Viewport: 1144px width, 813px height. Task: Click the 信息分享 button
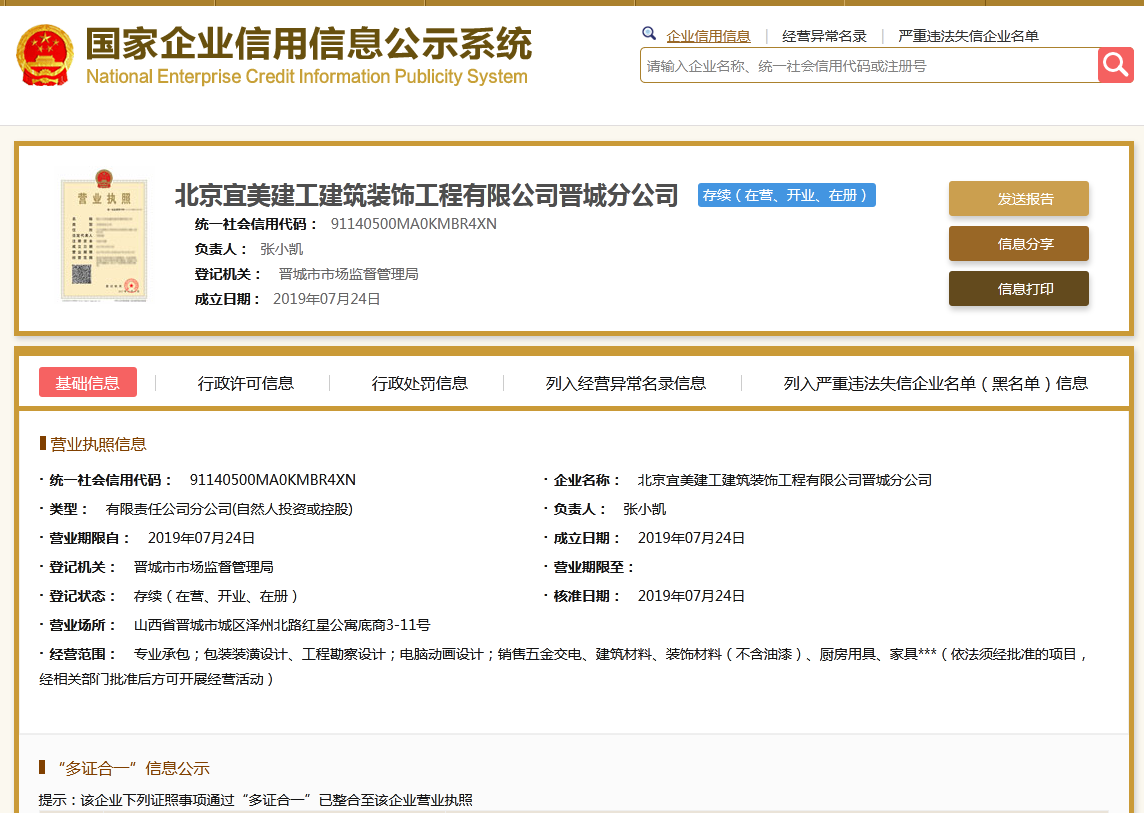(x=1019, y=244)
